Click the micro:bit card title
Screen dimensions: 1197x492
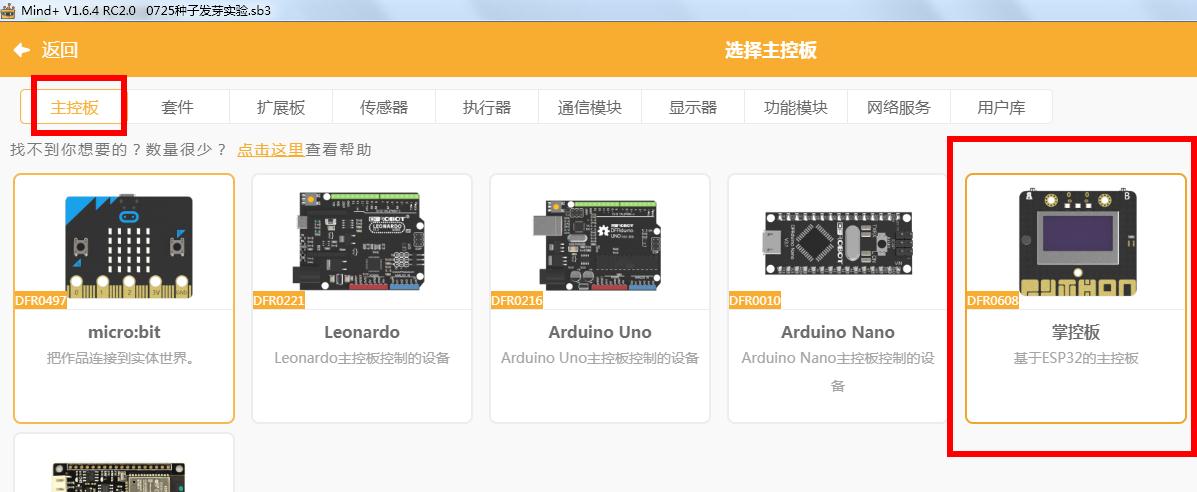click(x=124, y=332)
